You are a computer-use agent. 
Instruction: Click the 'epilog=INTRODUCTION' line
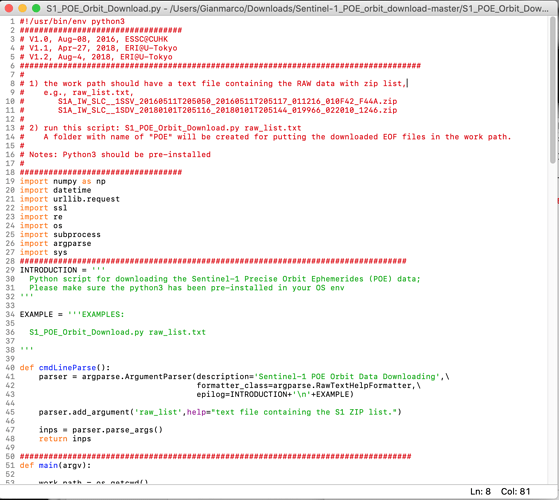tap(275, 394)
